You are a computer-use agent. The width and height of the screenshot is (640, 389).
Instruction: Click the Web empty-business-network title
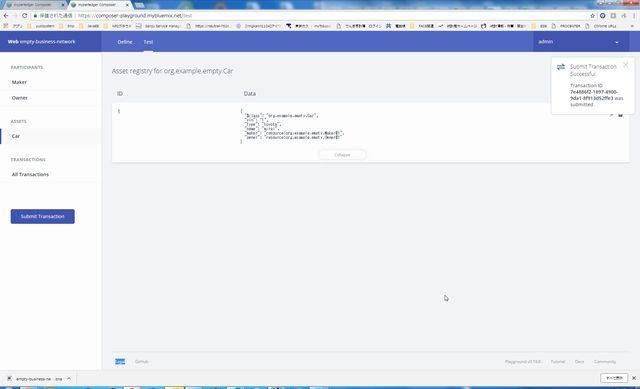coord(41,42)
